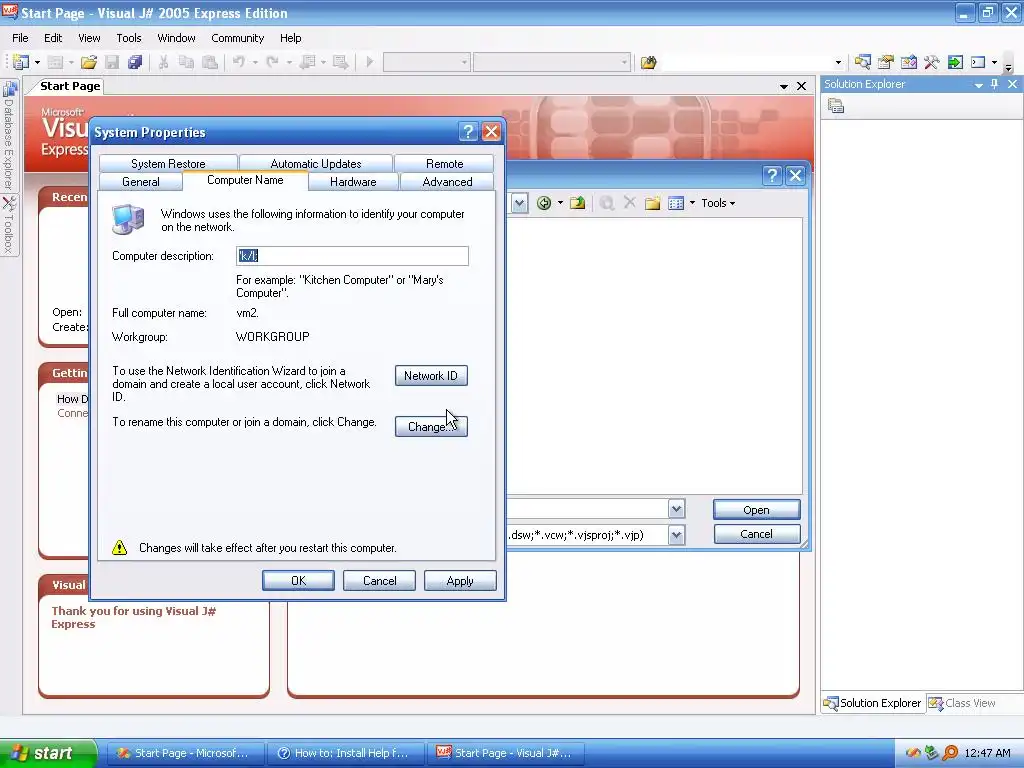
Task: Click the New Project toolbar icon
Action: pyautogui.click(x=21, y=63)
